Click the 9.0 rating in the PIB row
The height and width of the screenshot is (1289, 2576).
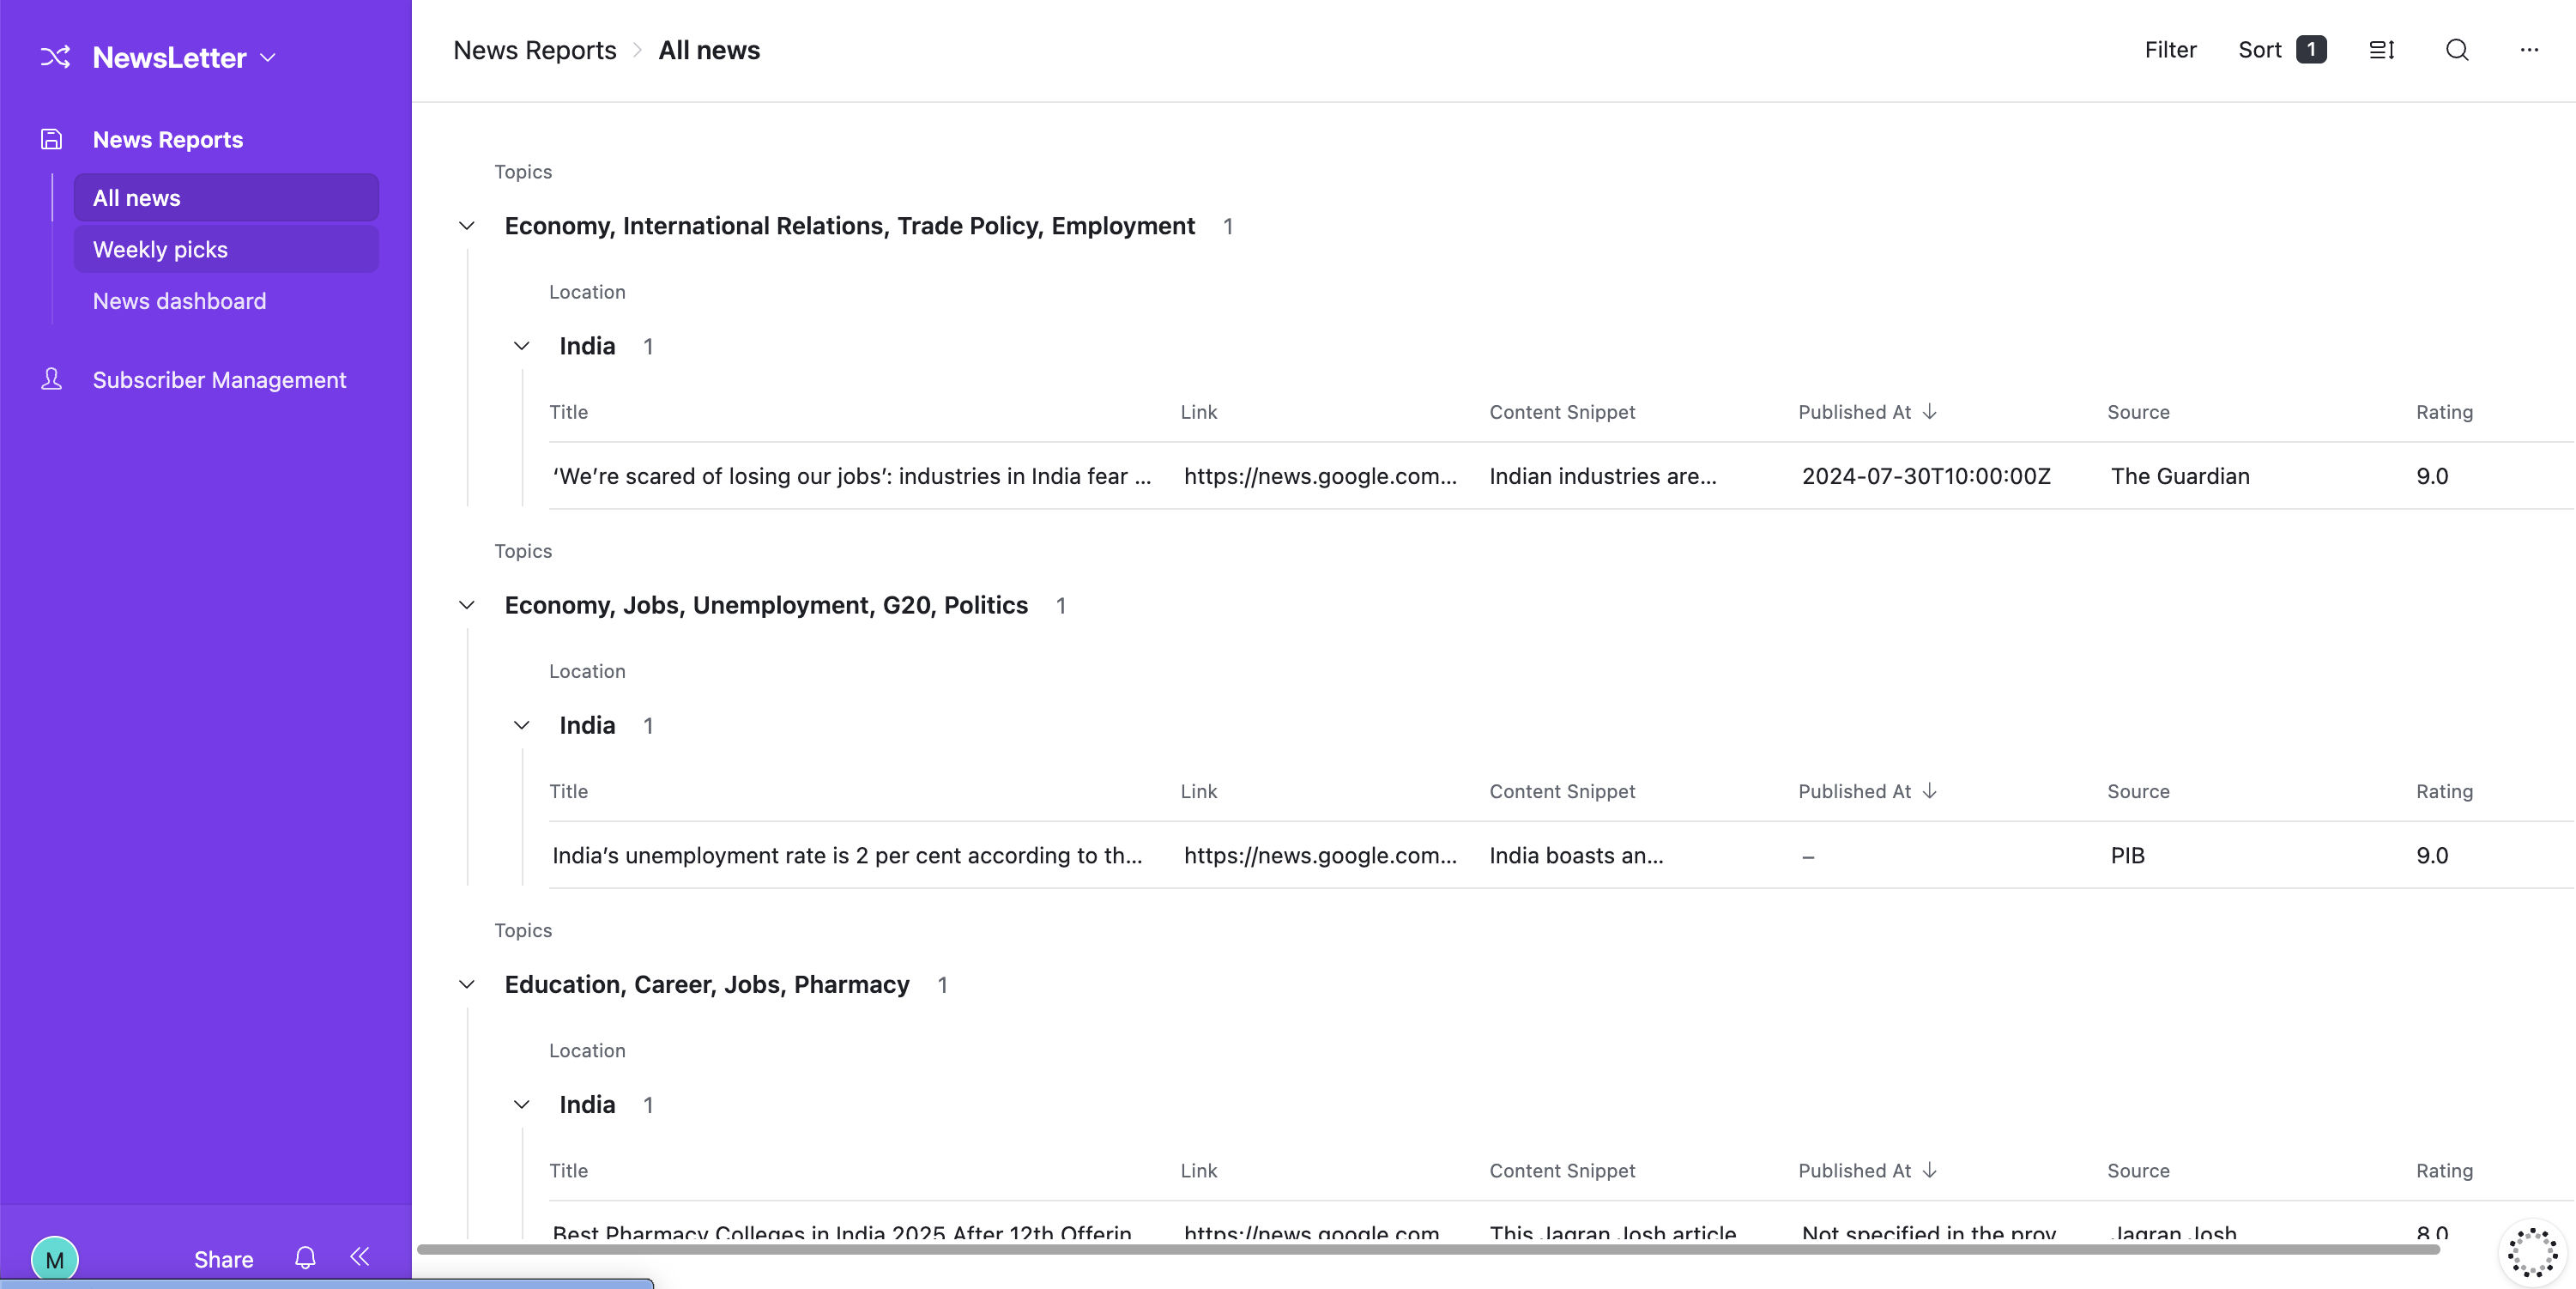[2432, 854]
